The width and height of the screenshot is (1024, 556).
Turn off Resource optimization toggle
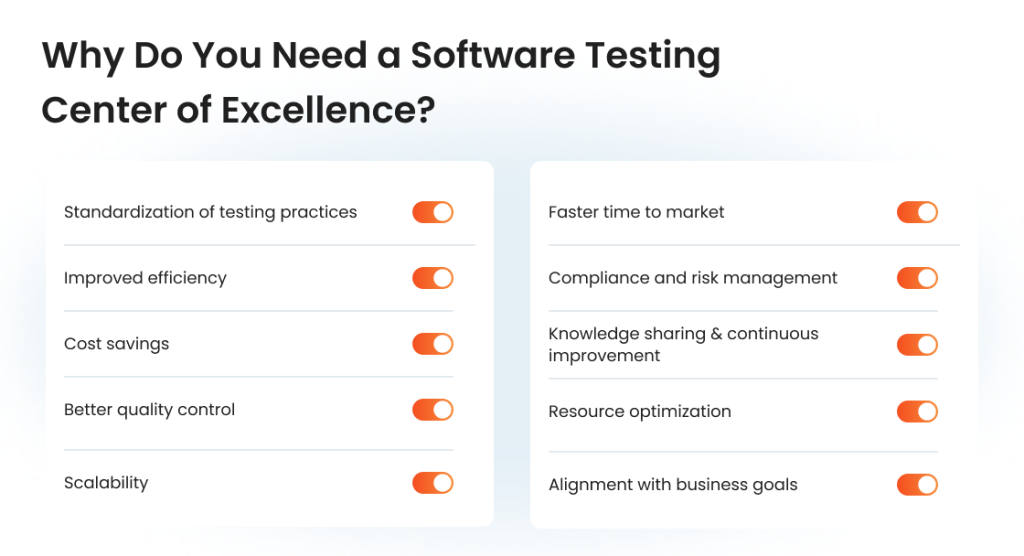(917, 412)
